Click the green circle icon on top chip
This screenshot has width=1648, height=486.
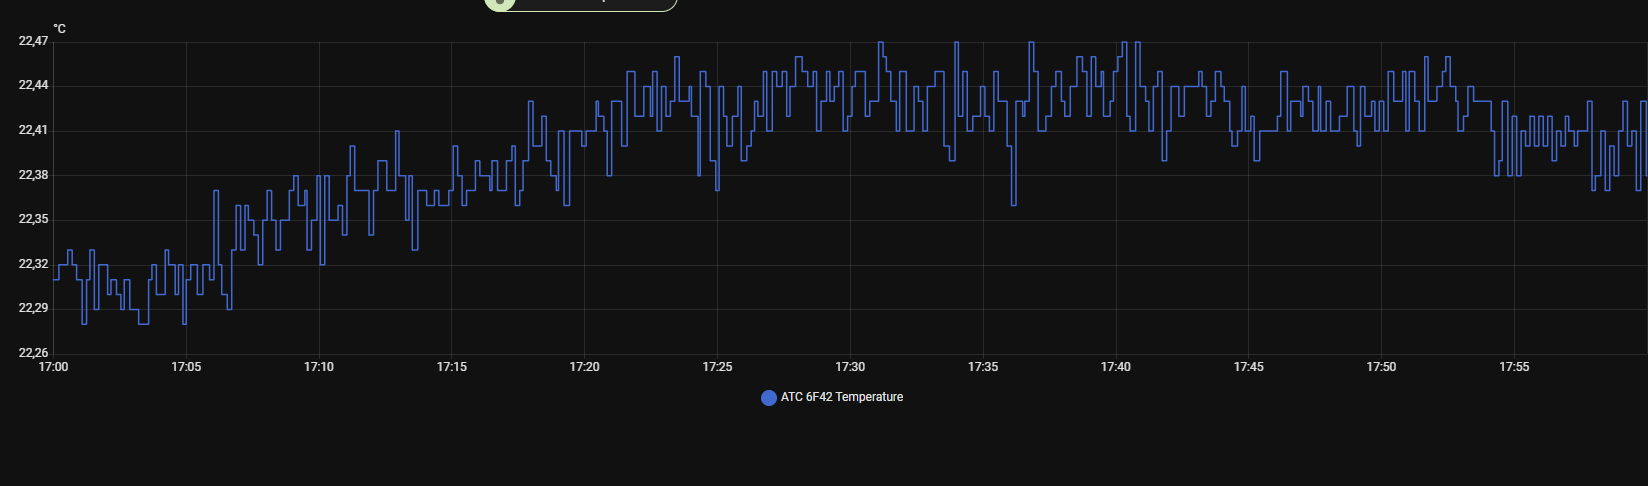499,3
